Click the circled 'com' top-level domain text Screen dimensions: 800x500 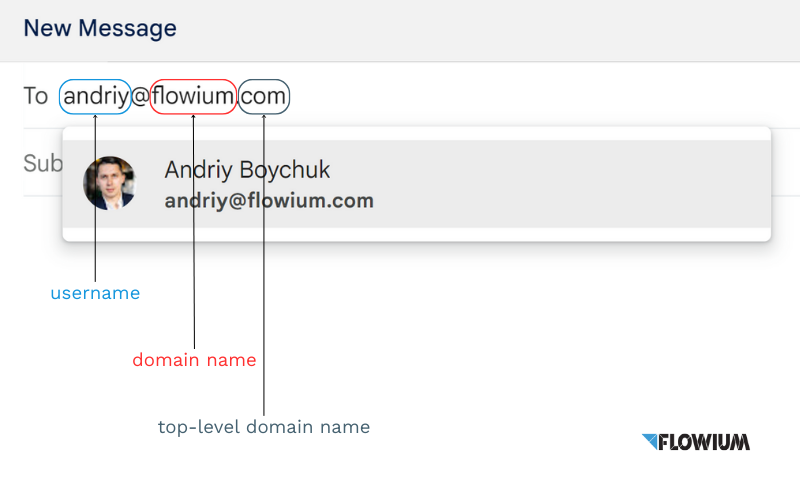pos(265,96)
